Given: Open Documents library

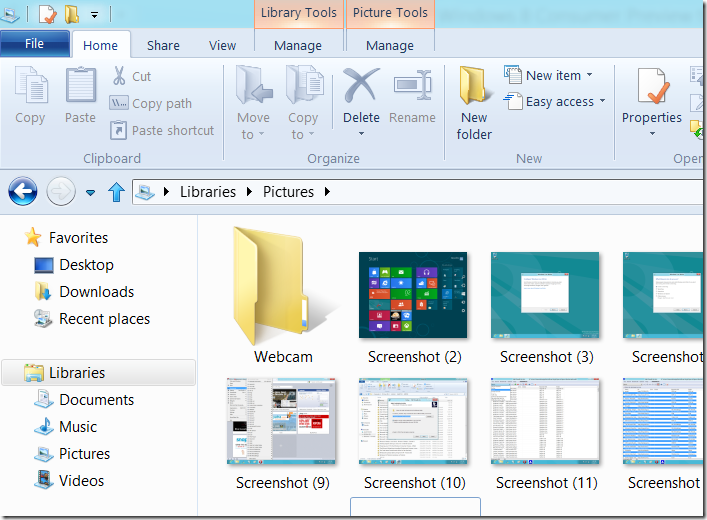Looking at the screenshot, I should (x=84, y=400).
